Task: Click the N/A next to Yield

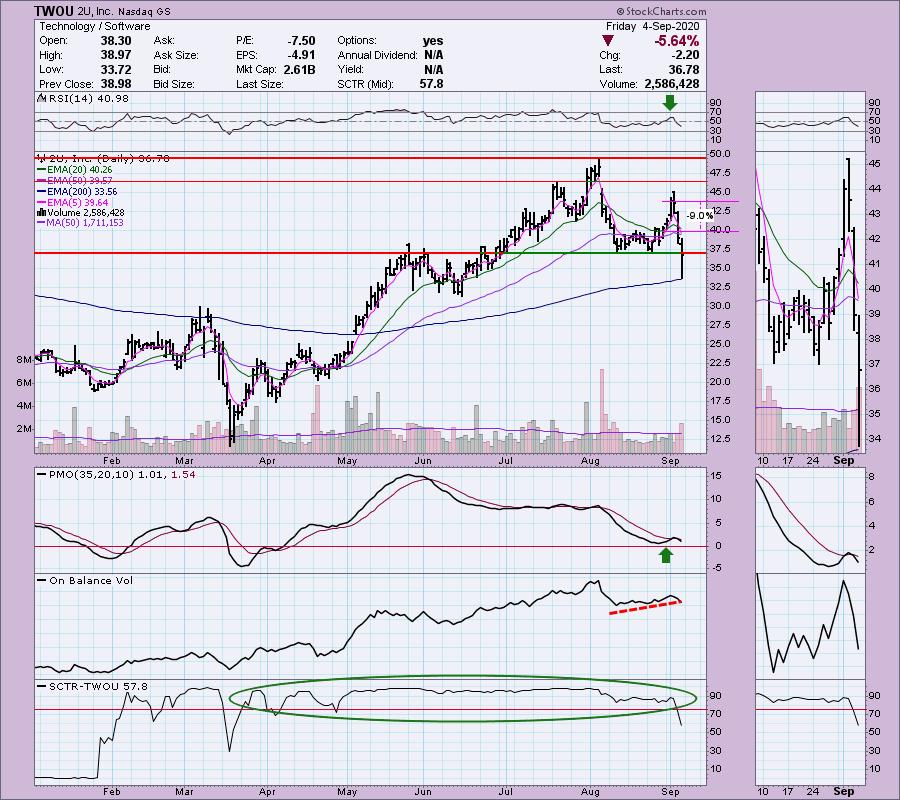Action: click(433, 69)
